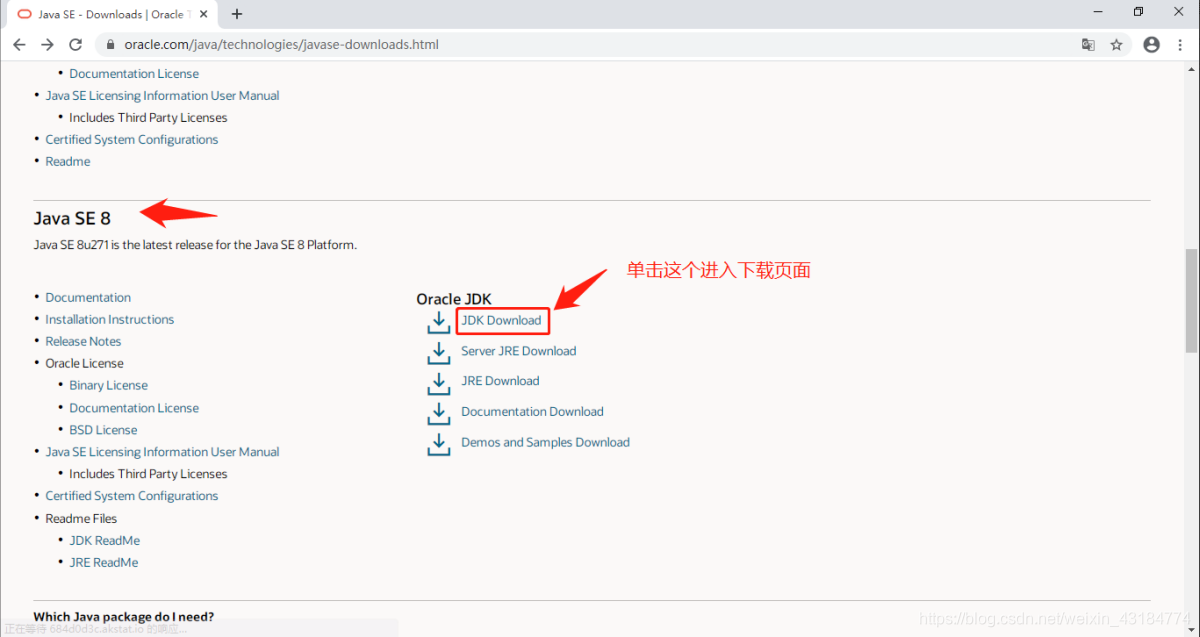The image size is (1200, 637).
Task: Click the Java SE 8 heading
Action: click(x=72, y=218)
